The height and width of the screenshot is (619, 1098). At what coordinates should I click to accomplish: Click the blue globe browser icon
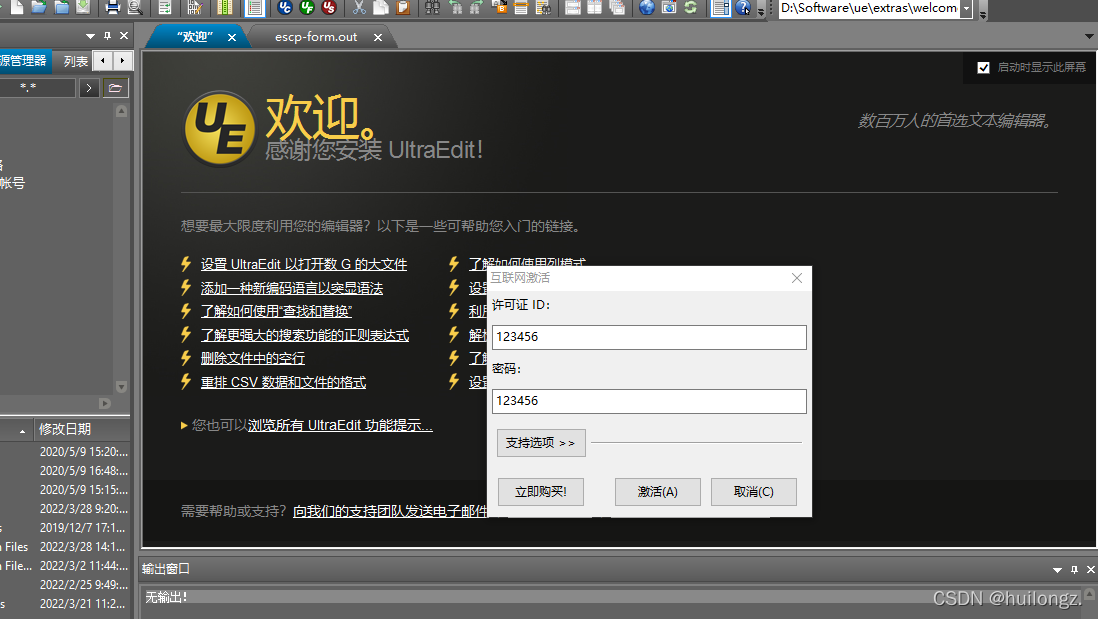(647, 7)
